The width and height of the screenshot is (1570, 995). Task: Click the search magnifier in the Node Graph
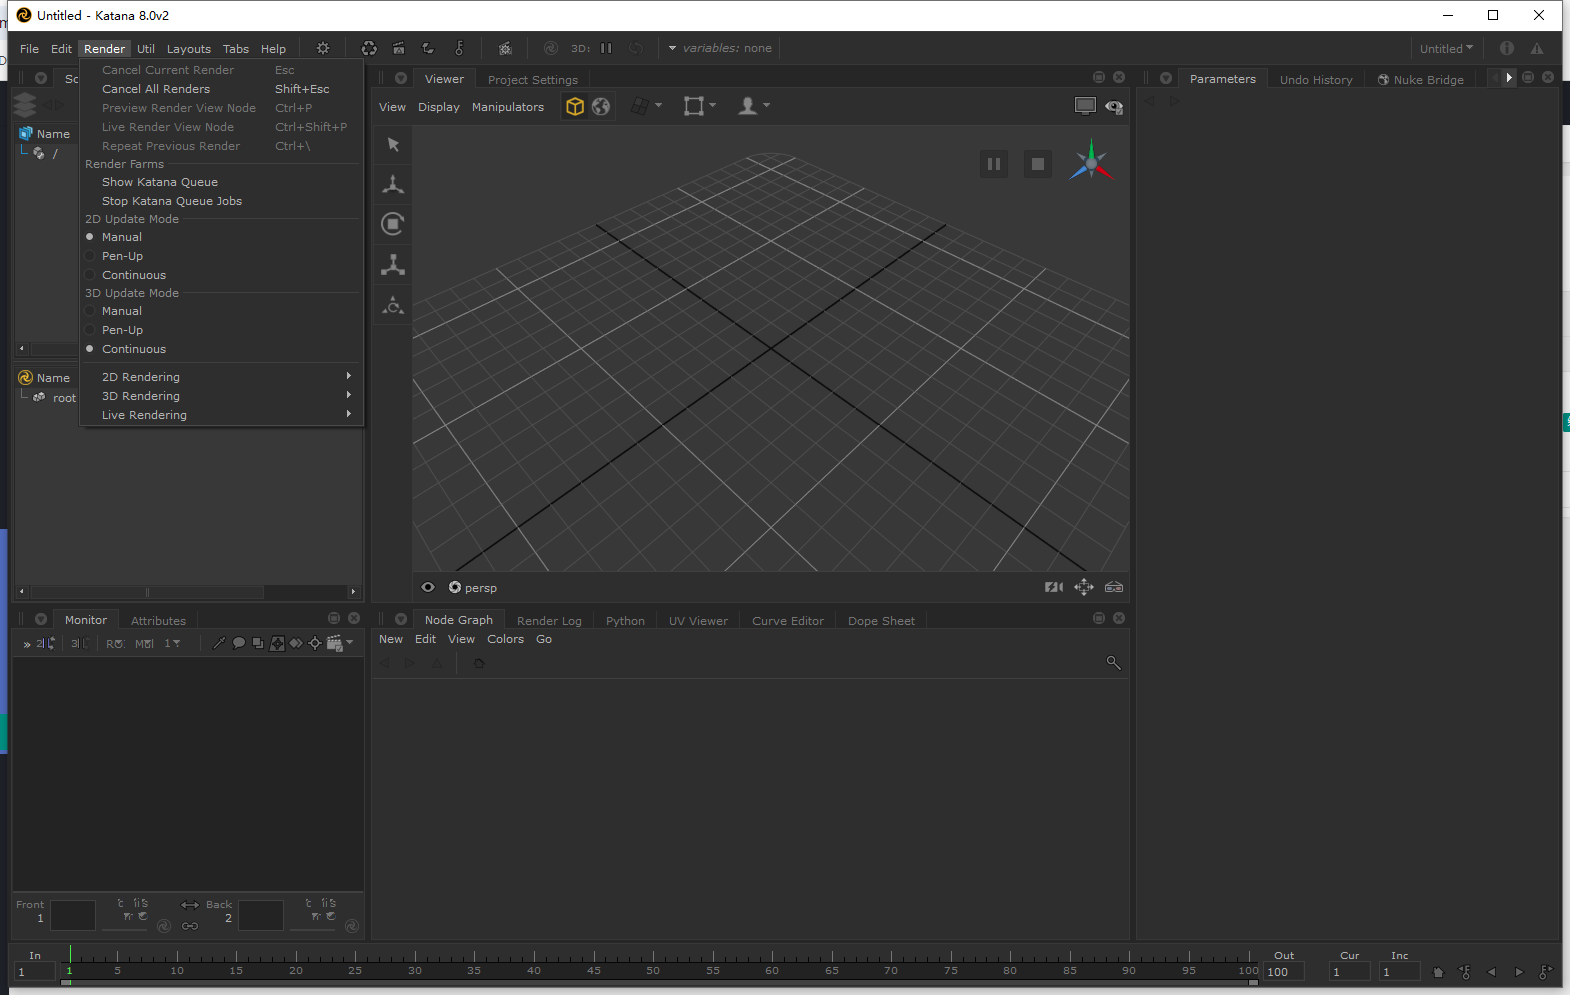1113,663
